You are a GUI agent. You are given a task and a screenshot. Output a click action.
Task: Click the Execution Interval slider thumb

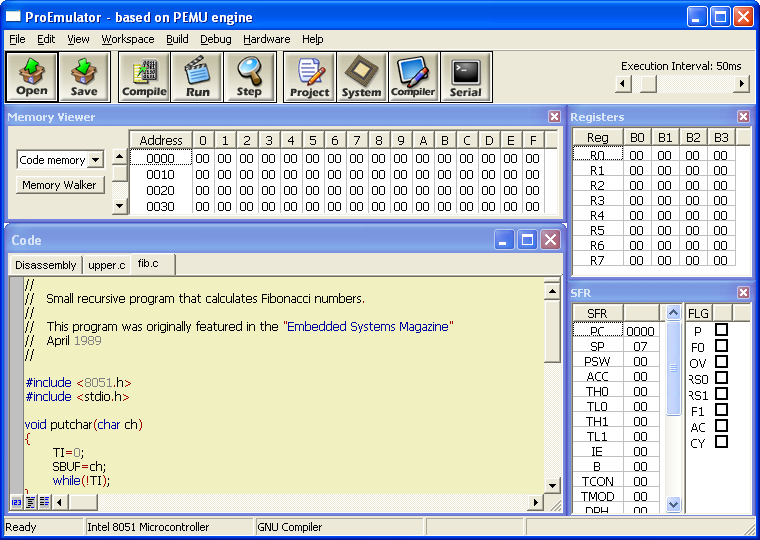tap(648, 84)
